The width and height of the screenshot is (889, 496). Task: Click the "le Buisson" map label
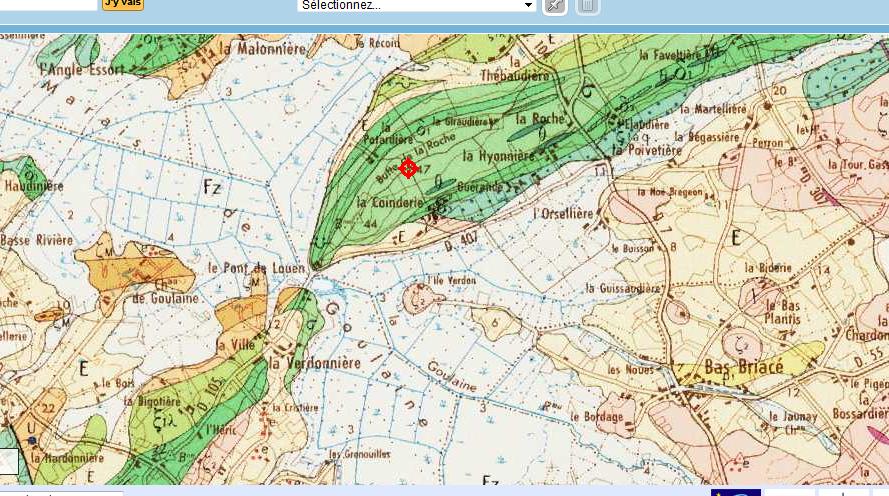point(634,248)
